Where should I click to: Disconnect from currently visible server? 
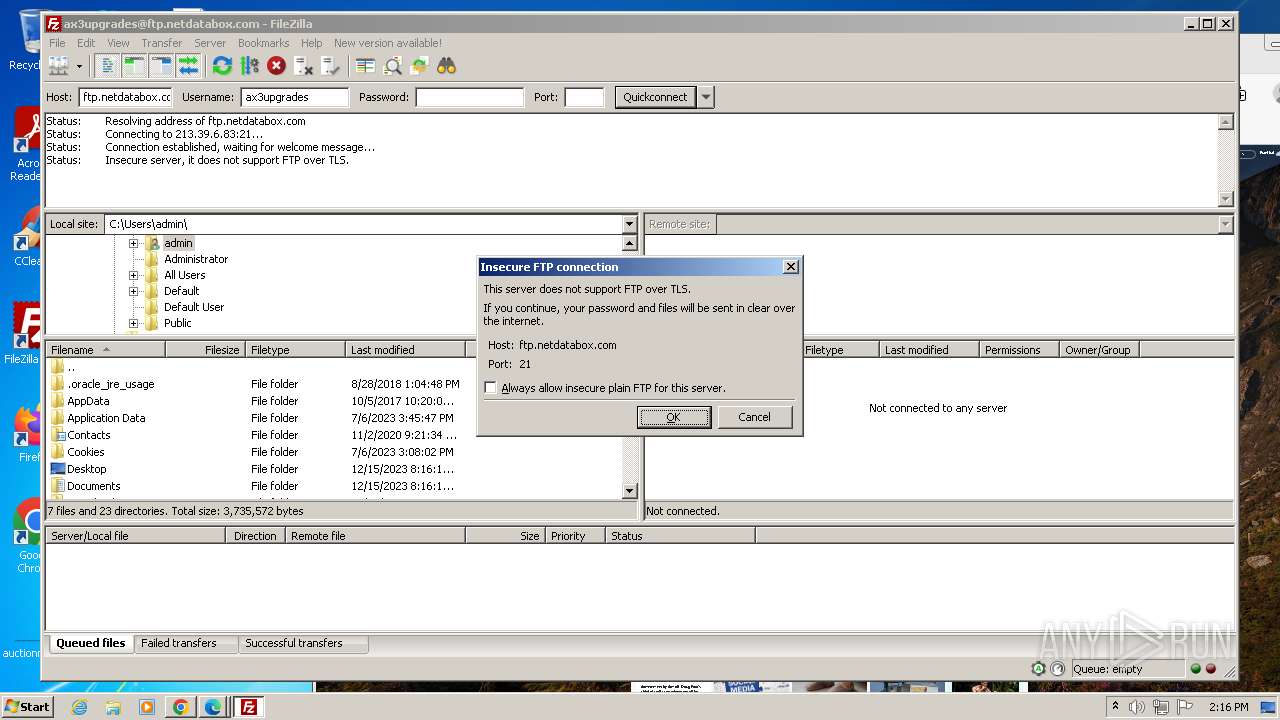pos(303,66)
